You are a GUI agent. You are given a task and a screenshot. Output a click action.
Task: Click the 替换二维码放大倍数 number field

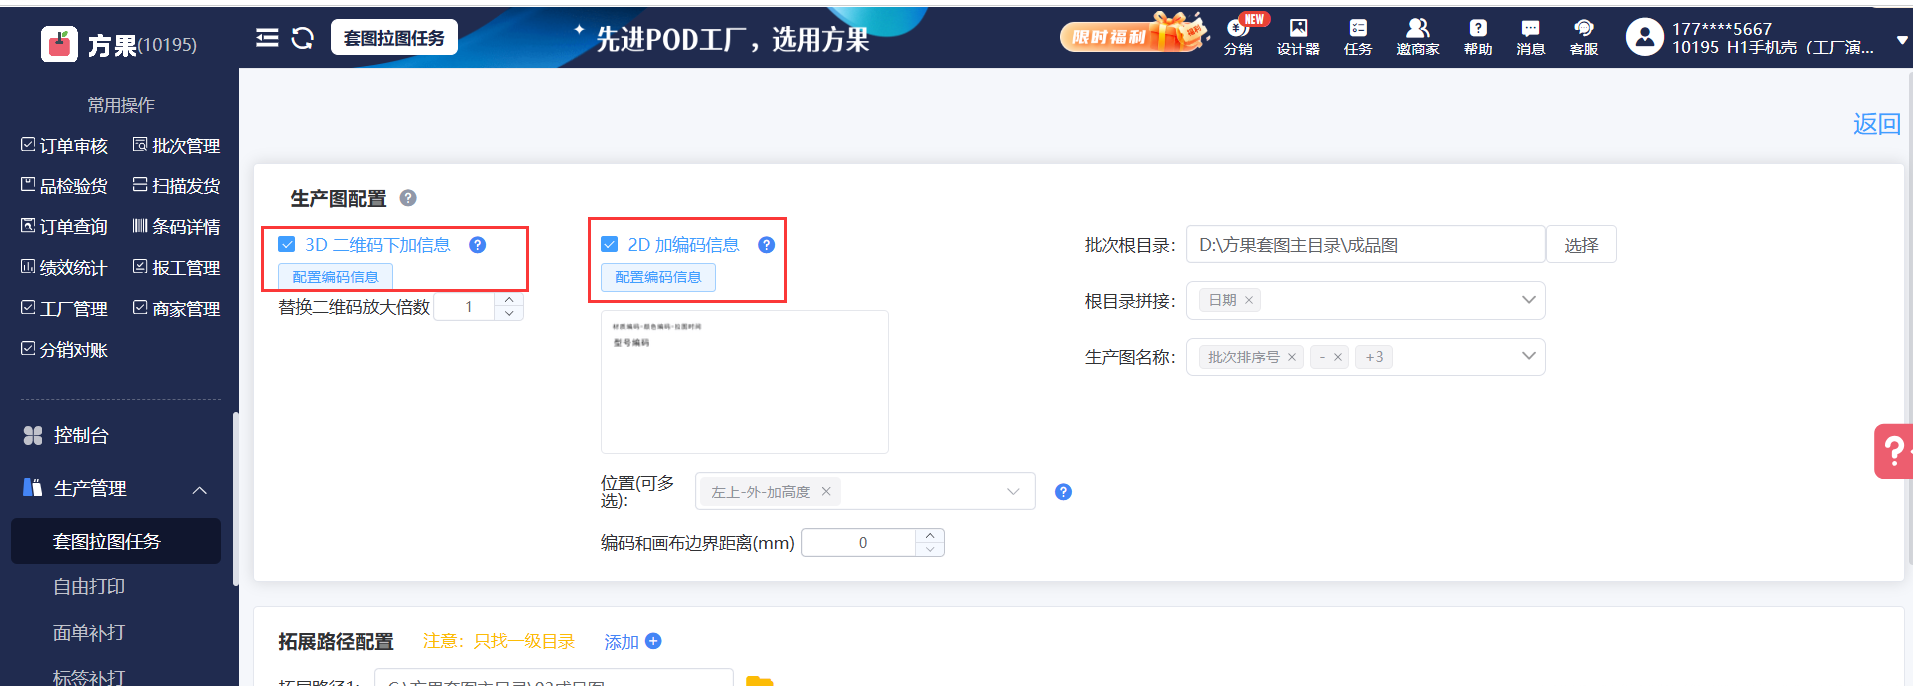click(468, 307)
